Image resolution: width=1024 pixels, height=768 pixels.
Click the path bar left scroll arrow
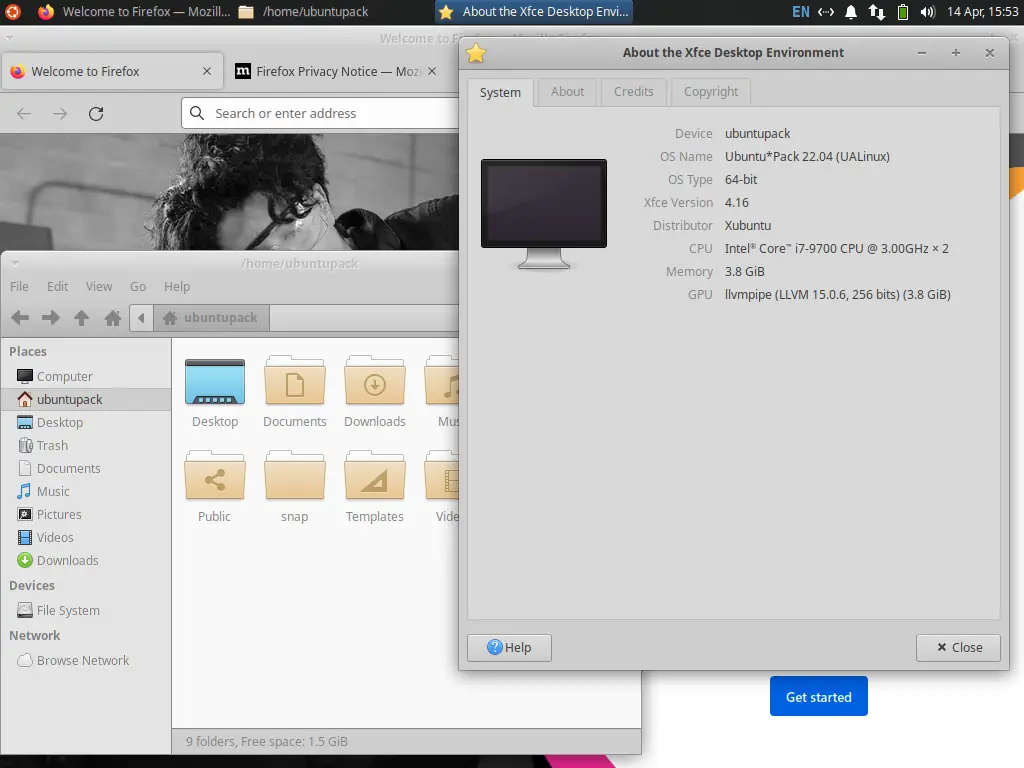141,318
